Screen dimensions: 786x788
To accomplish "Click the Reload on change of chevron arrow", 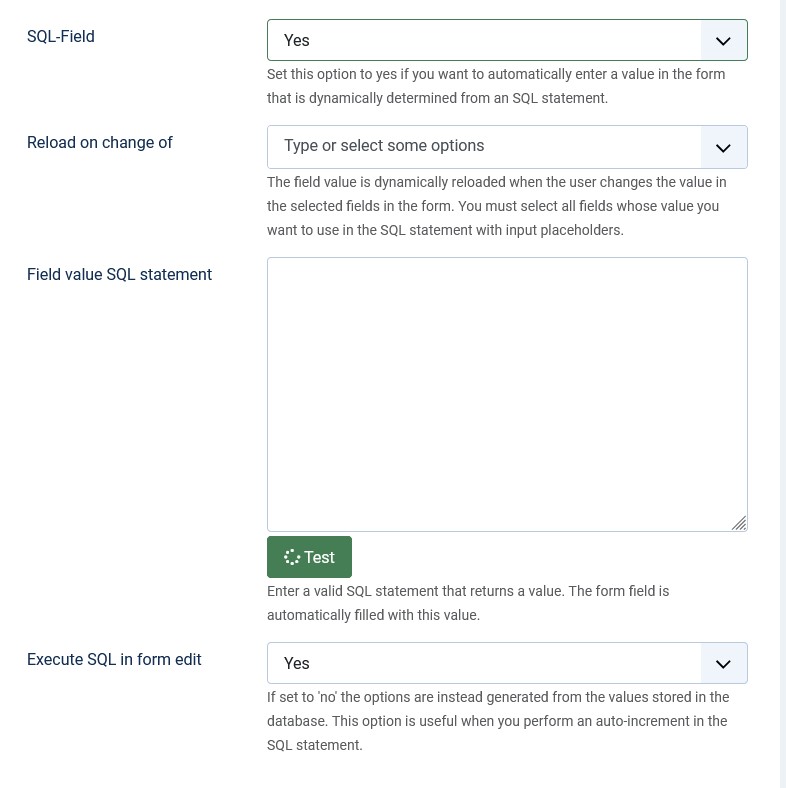I will tap(724, 147).
